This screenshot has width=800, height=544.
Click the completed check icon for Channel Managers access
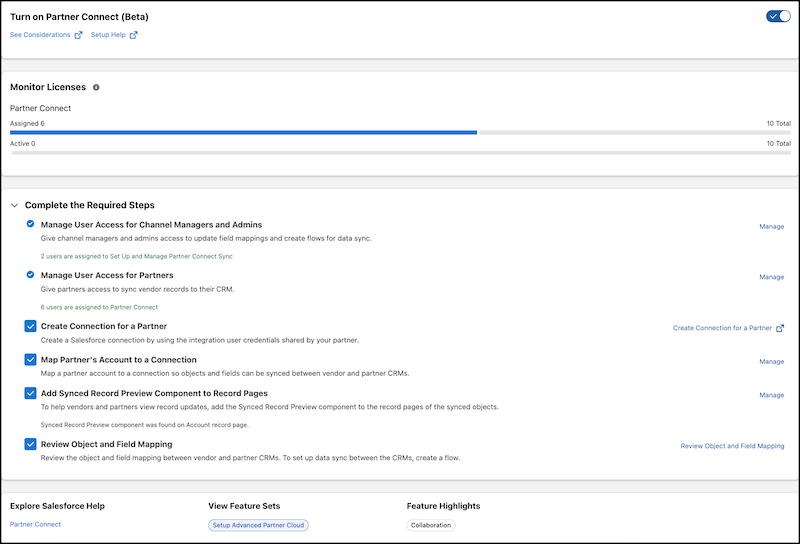(x=30, y=224)
